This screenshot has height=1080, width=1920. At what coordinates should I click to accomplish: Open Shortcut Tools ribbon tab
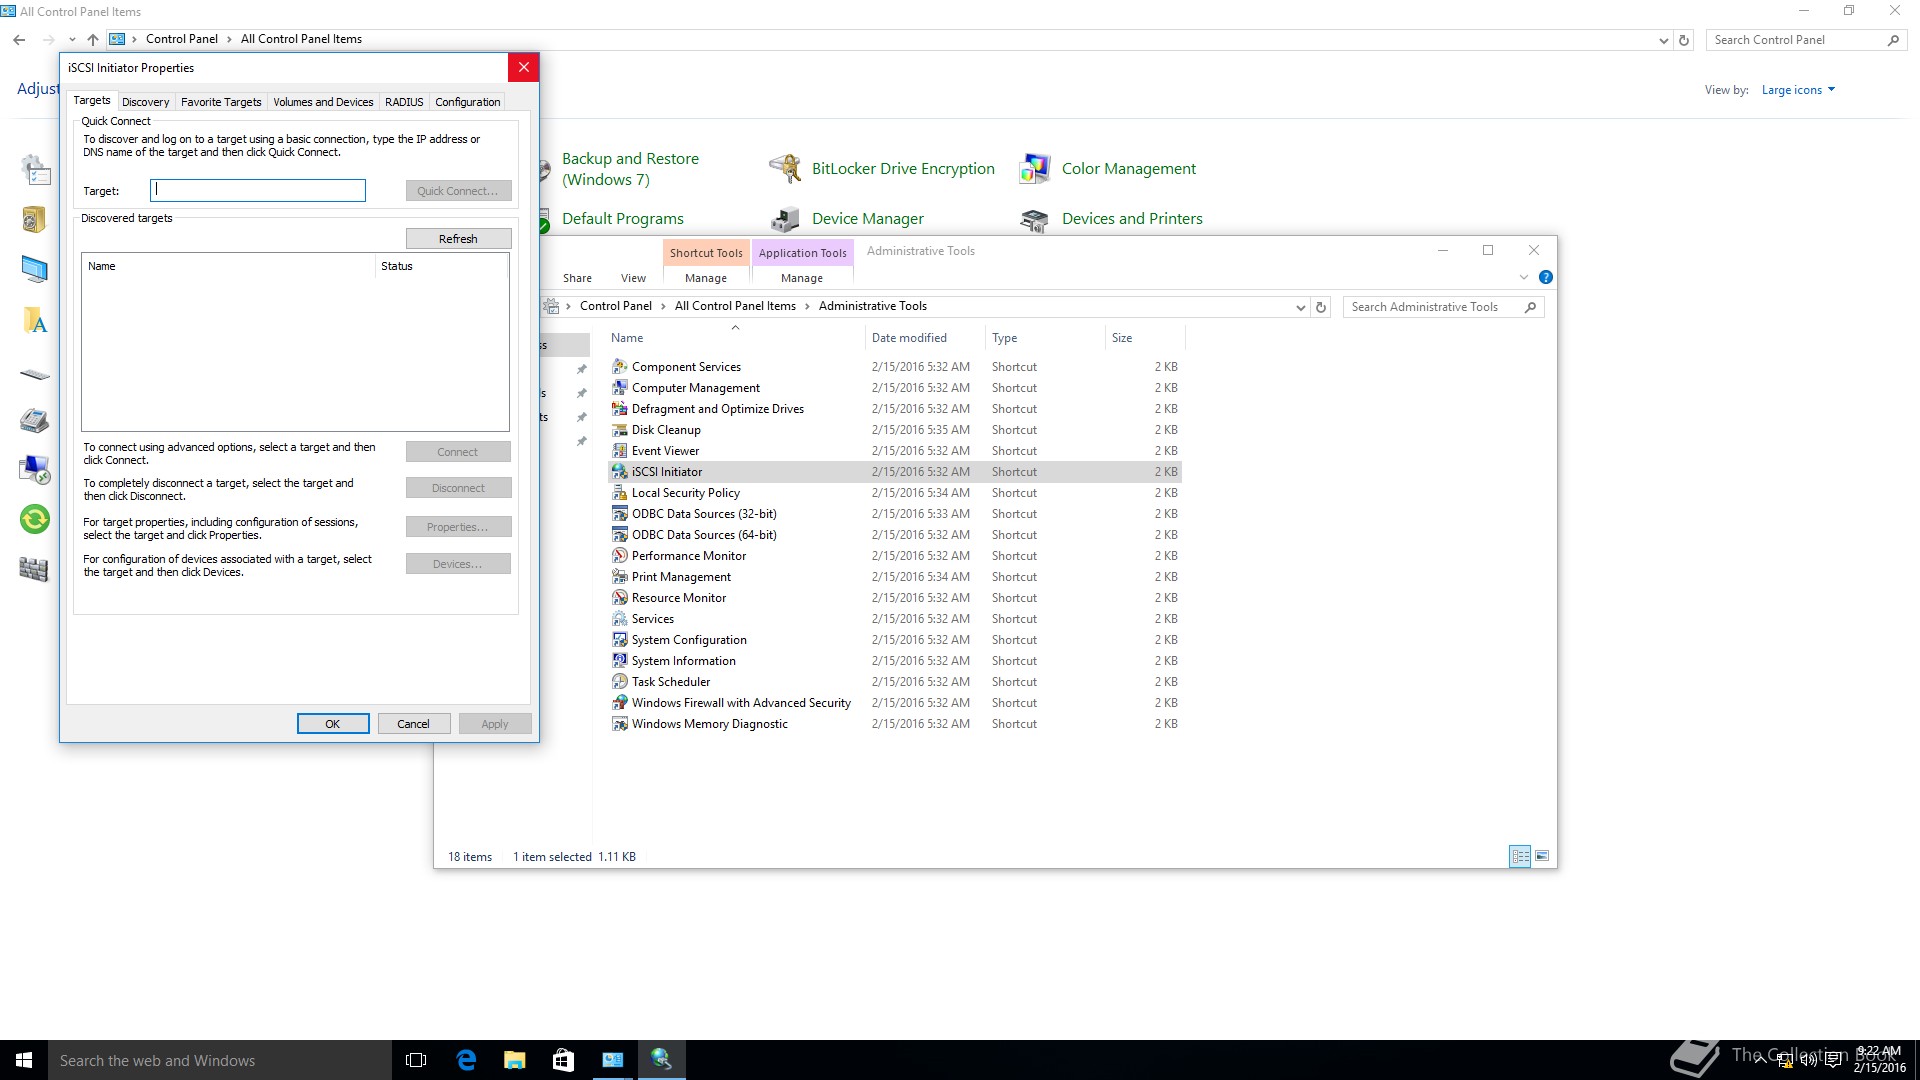(x=706, y=253)
